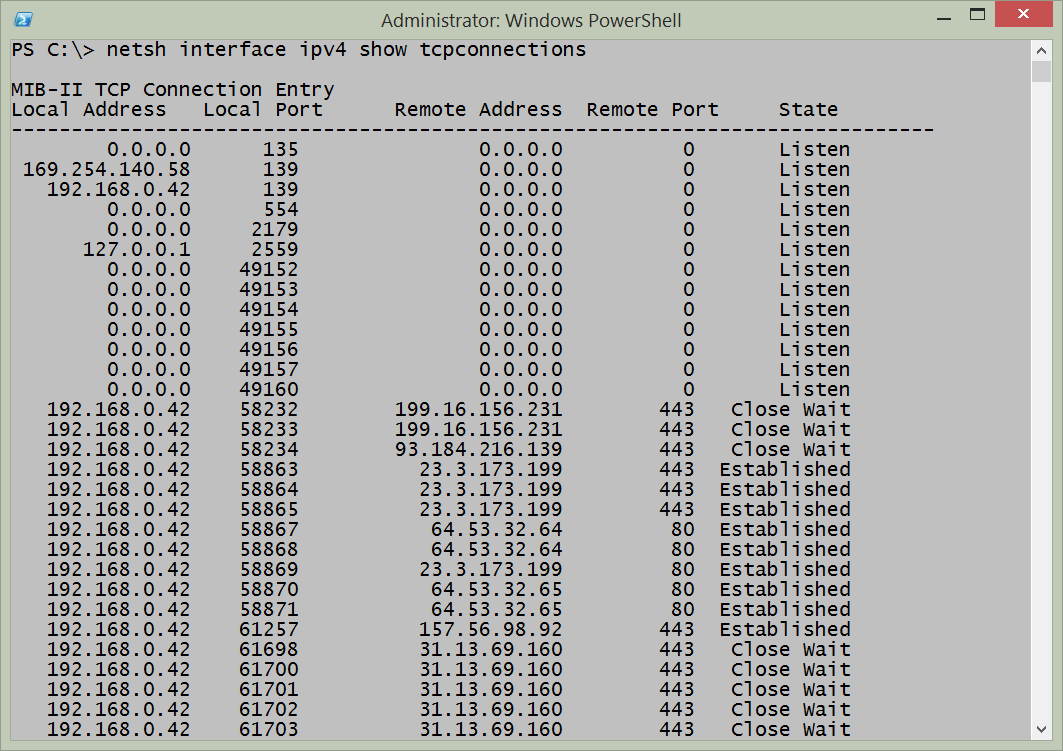Click local port 2179
The height and width of the screenshot is (751, 1063).
tap(274, 230)
